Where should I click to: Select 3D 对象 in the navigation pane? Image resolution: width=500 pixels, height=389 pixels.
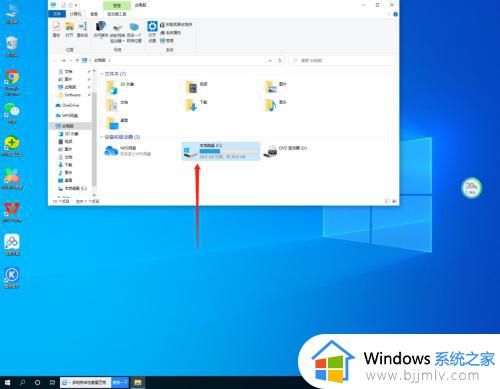point(69,134)
